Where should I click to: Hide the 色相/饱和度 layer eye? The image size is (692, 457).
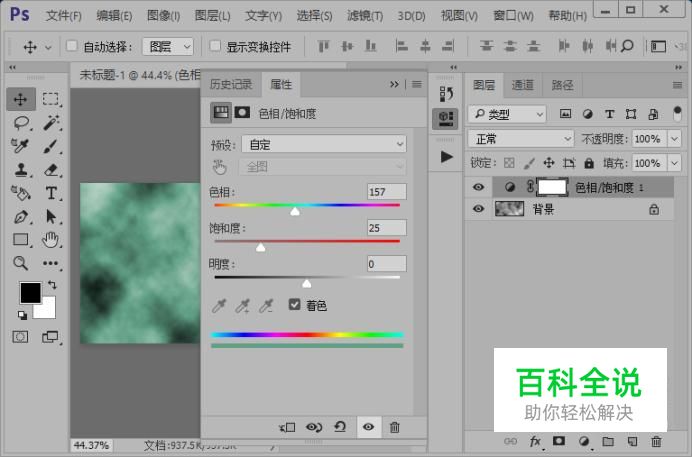(478, 187)
